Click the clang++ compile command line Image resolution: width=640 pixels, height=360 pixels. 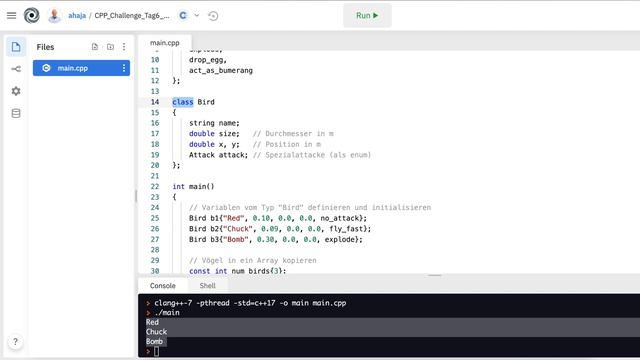pos(250,303)
